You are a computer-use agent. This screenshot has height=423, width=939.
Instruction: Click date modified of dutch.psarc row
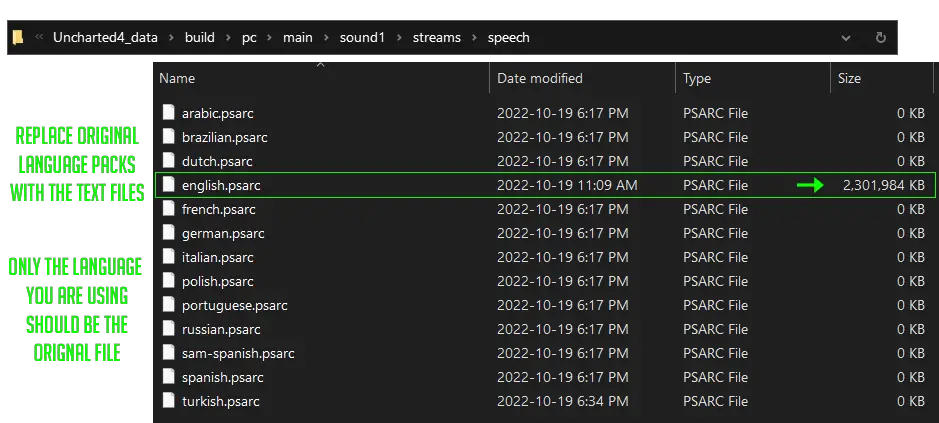pyautogui.click(x=562, y=161)
